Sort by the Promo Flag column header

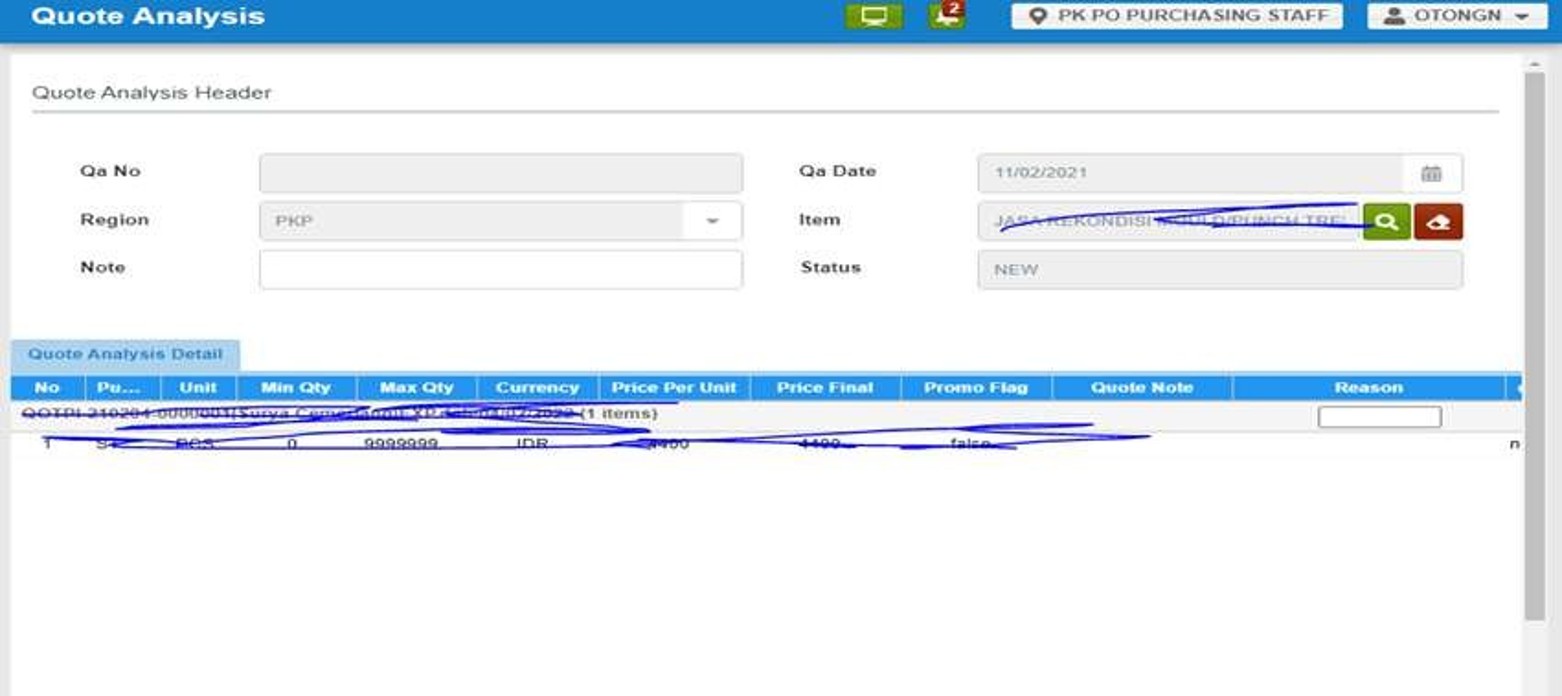[976, 388]
